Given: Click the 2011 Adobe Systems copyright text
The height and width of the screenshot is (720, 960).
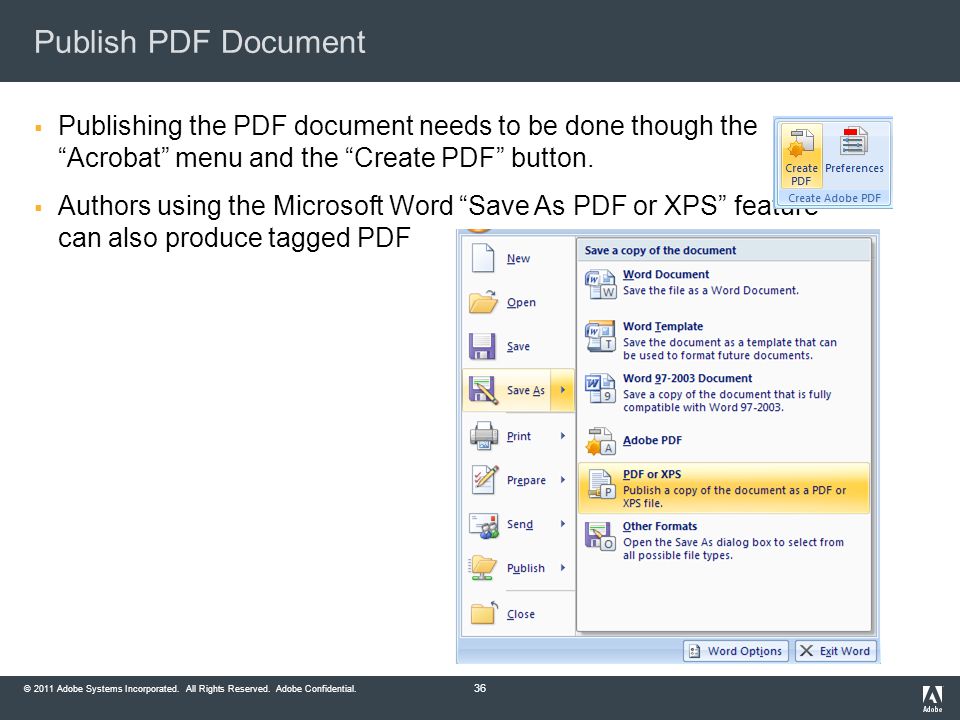Looking at the screenshot, I should (190, 689).
